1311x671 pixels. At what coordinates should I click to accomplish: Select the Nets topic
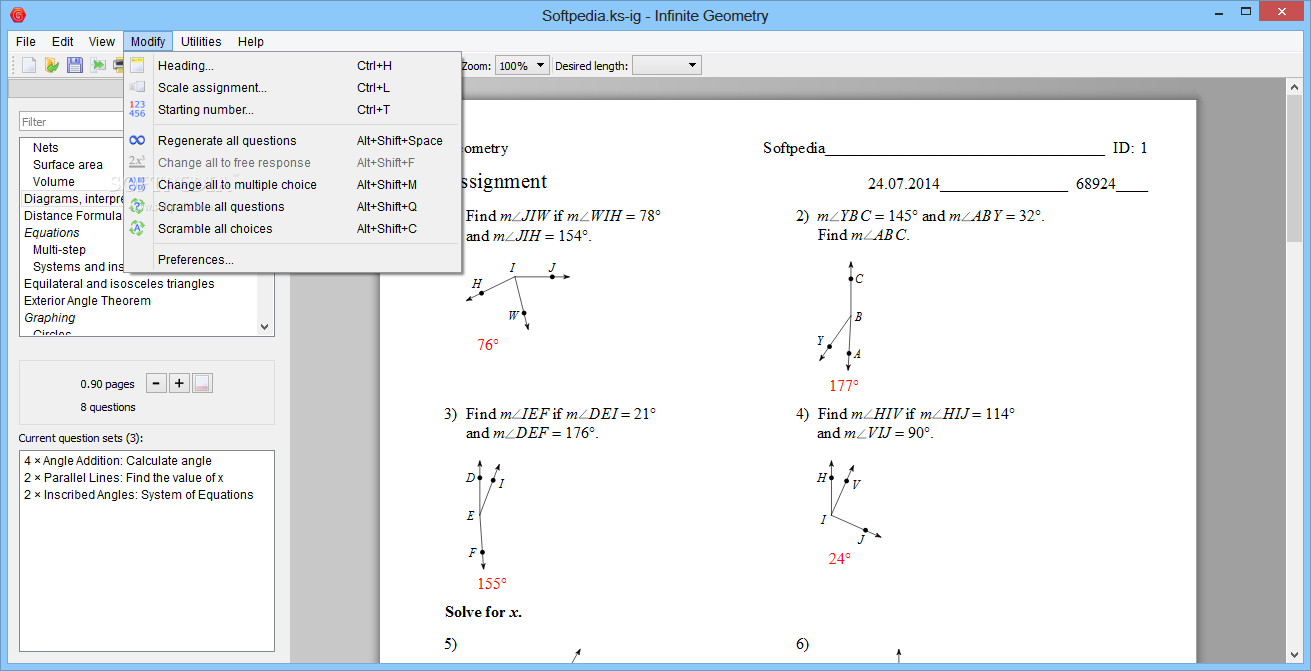[x=46, y=148]
